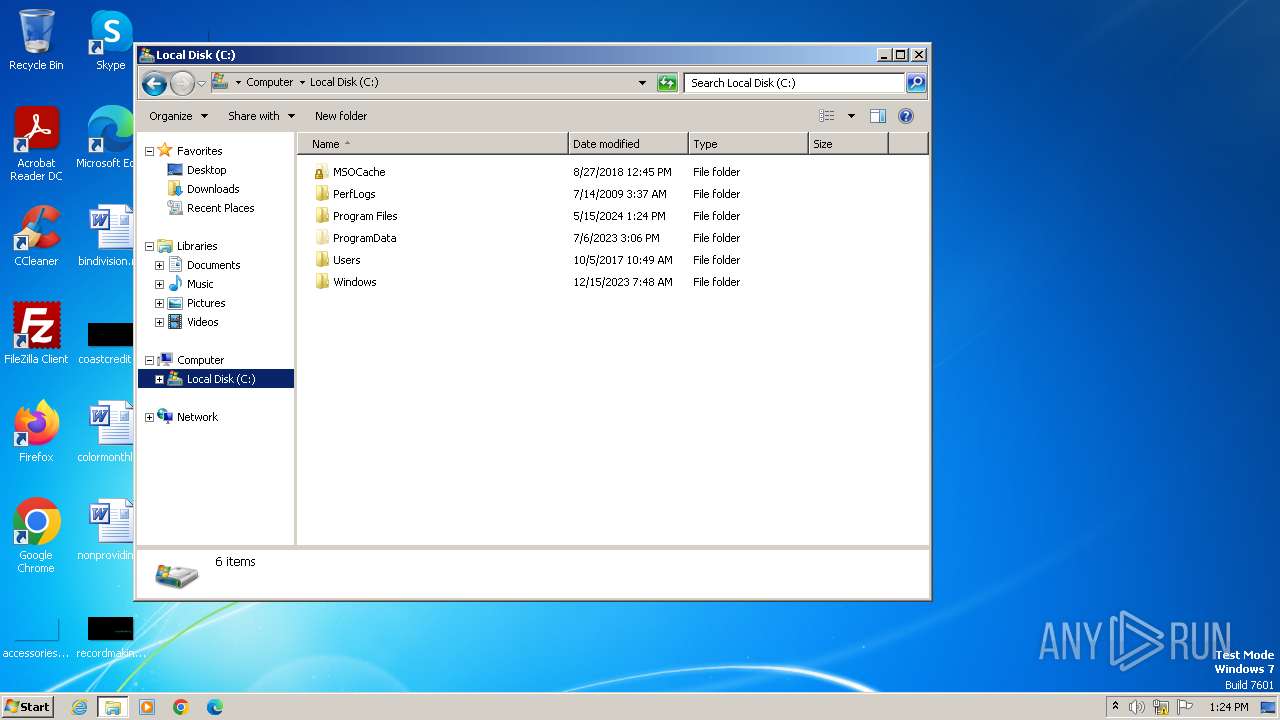This screenshot has width=1280, height=720.
Task: Launch Microsoft Edge from the taskbar
Action: [x=215, y=707]
